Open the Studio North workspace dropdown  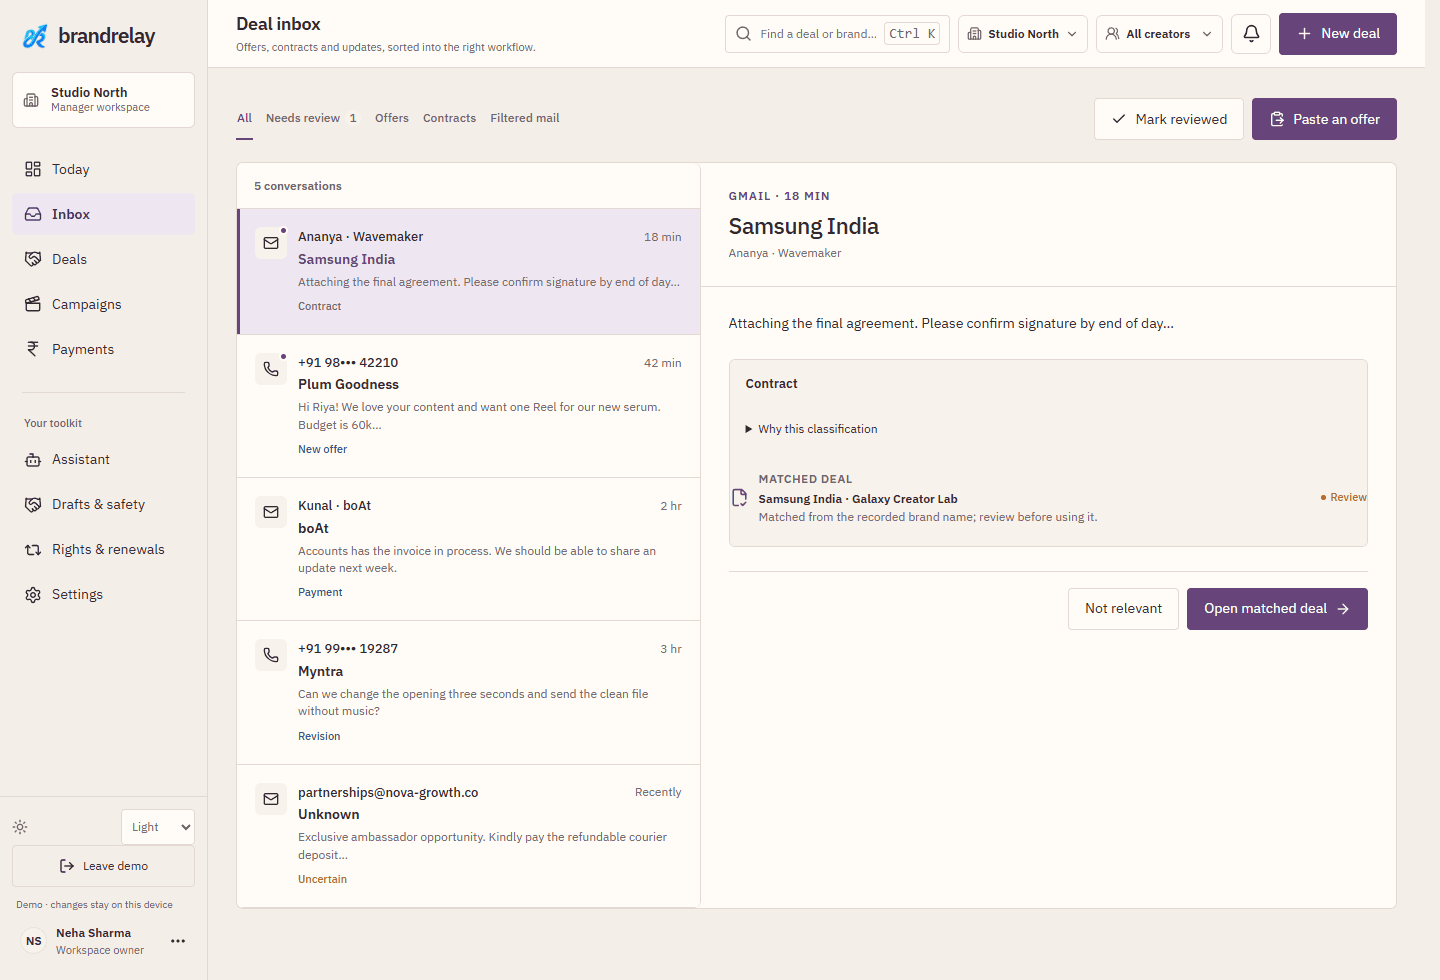coord(1022,34)
